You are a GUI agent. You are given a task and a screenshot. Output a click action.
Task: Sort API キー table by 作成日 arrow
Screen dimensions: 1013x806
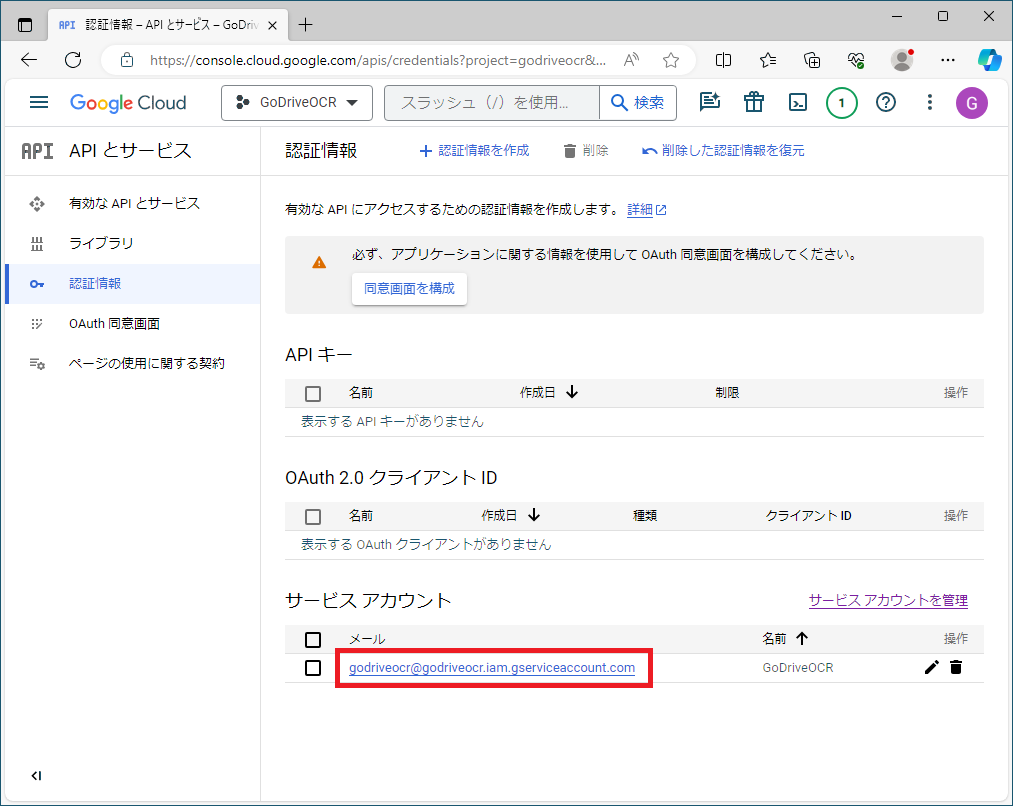[572, 392]
